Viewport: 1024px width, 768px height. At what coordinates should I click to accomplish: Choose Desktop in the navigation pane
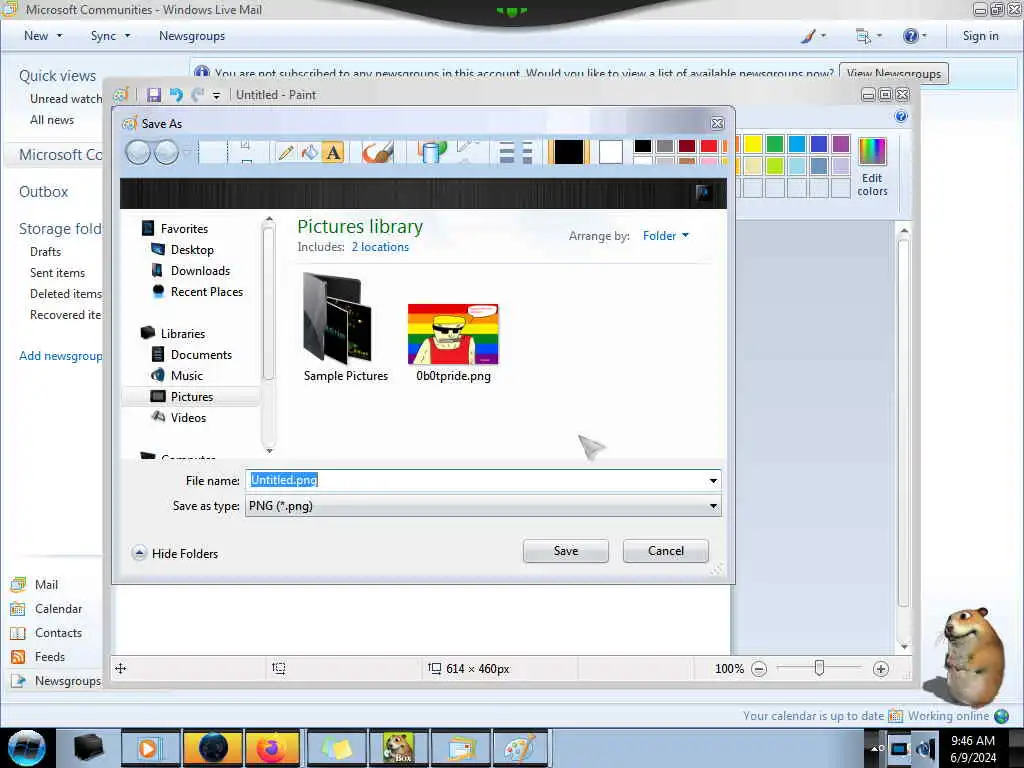(x=192, y=249)
